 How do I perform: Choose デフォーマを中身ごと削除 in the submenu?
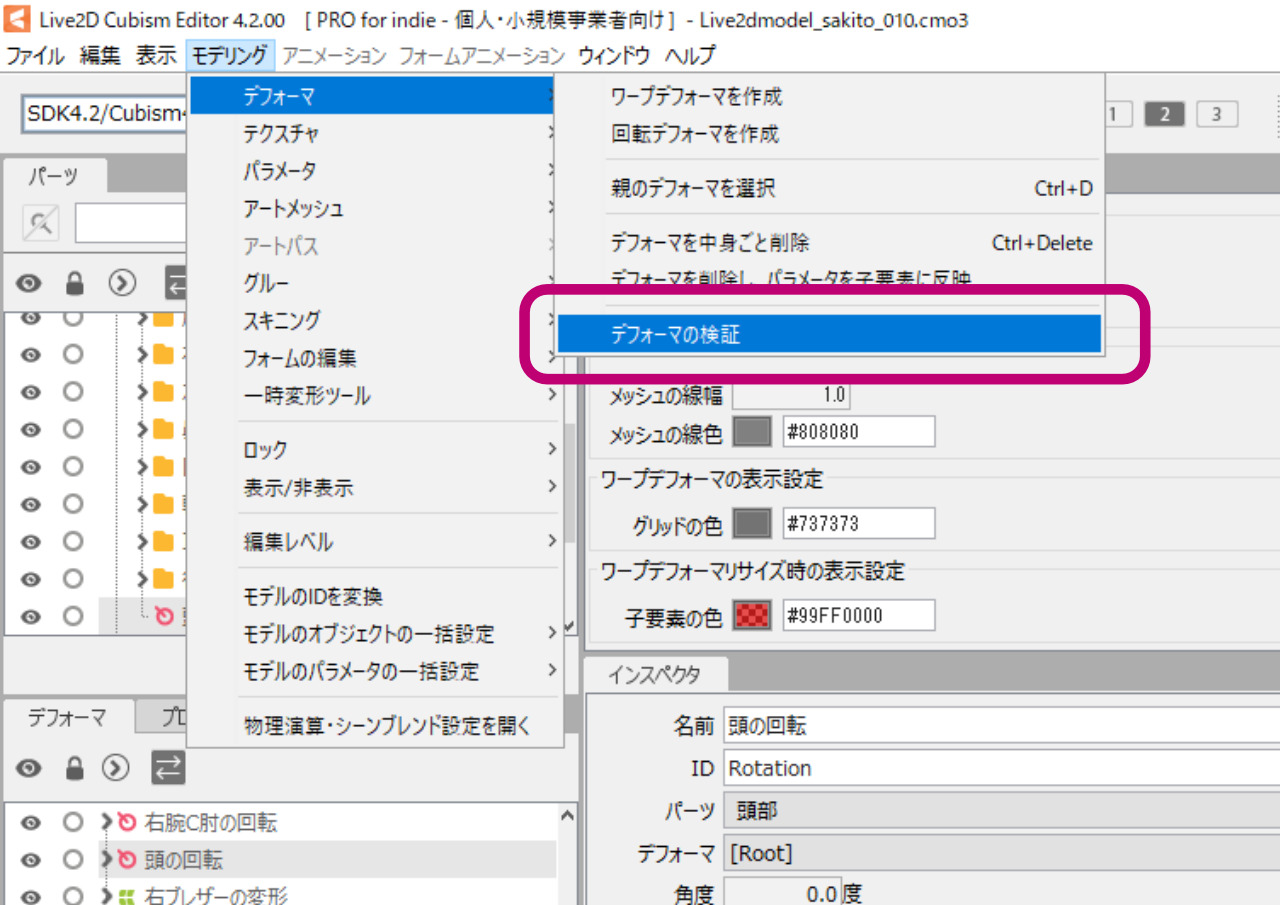[x=829, y=243]
